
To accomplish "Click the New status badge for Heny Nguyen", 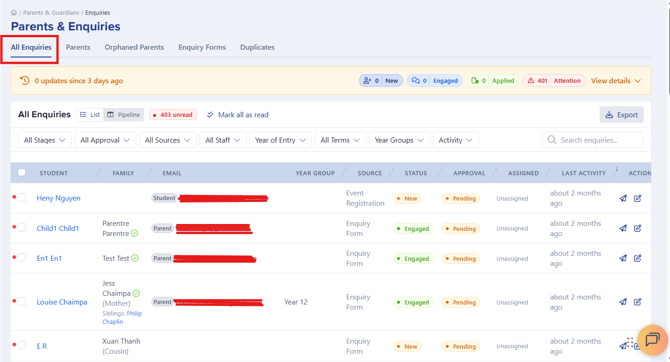I will [x=407, y=198].
